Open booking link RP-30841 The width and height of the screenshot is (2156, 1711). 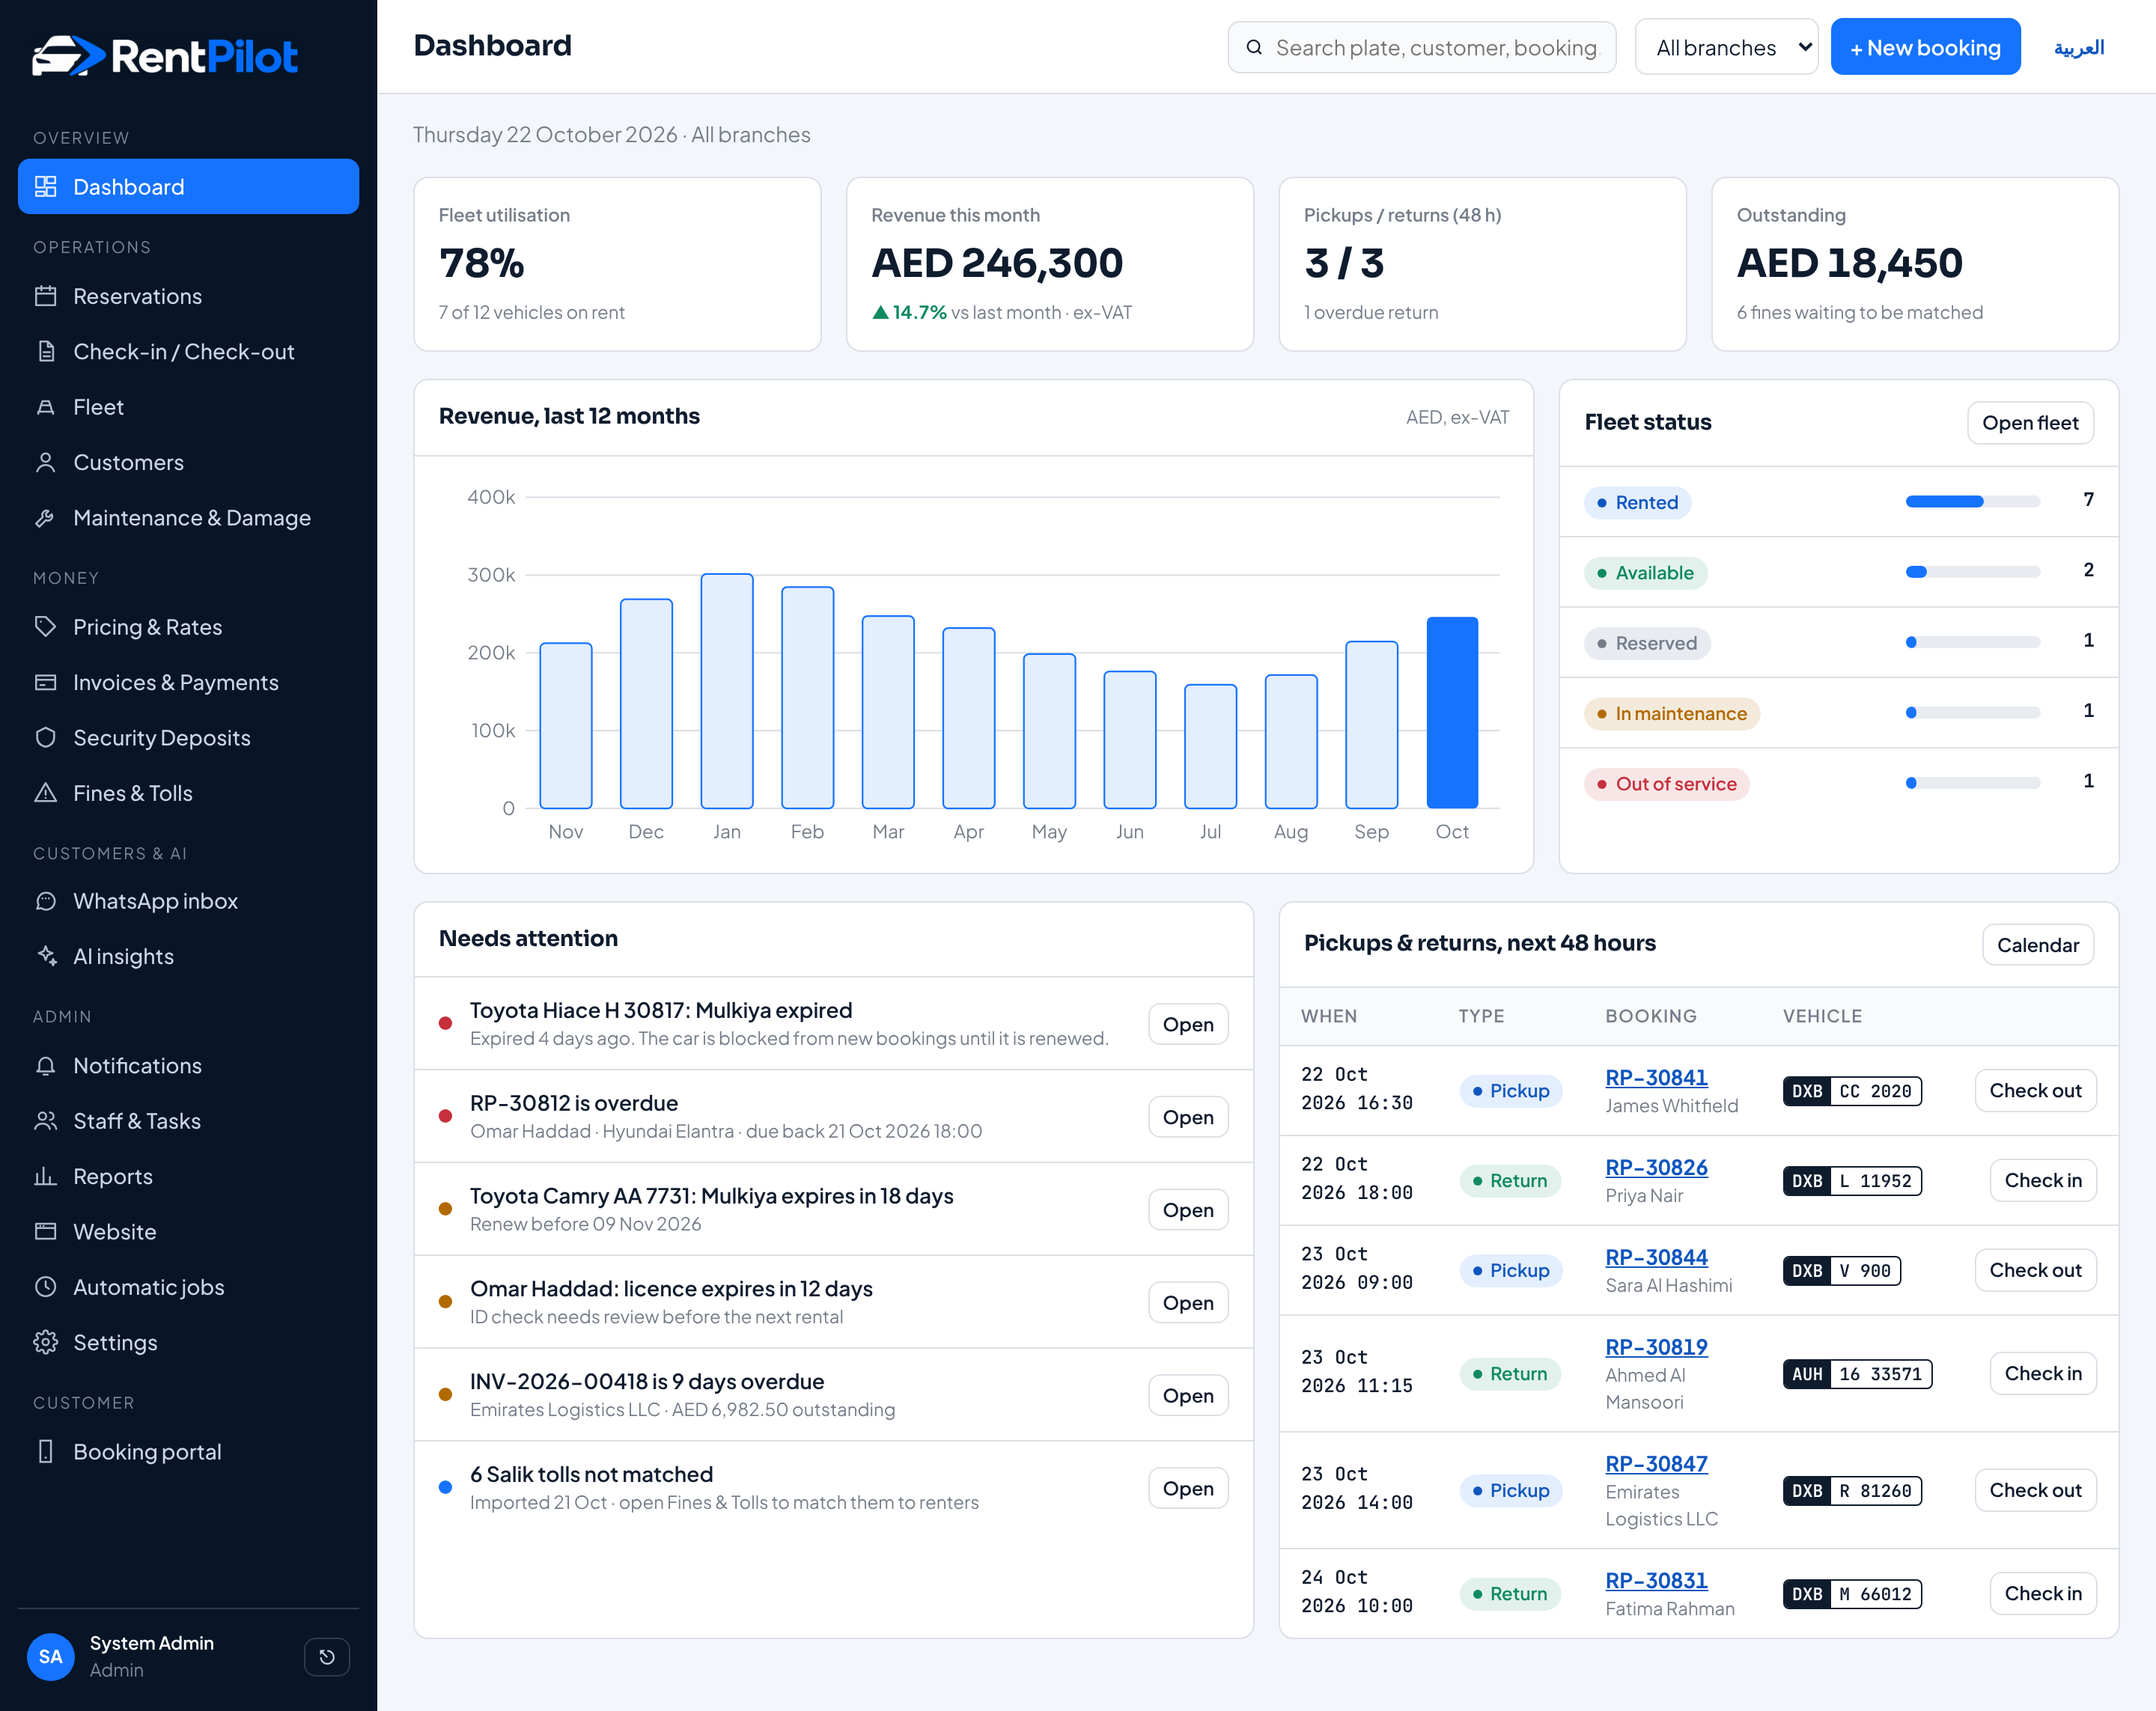coord(1656,1077)
